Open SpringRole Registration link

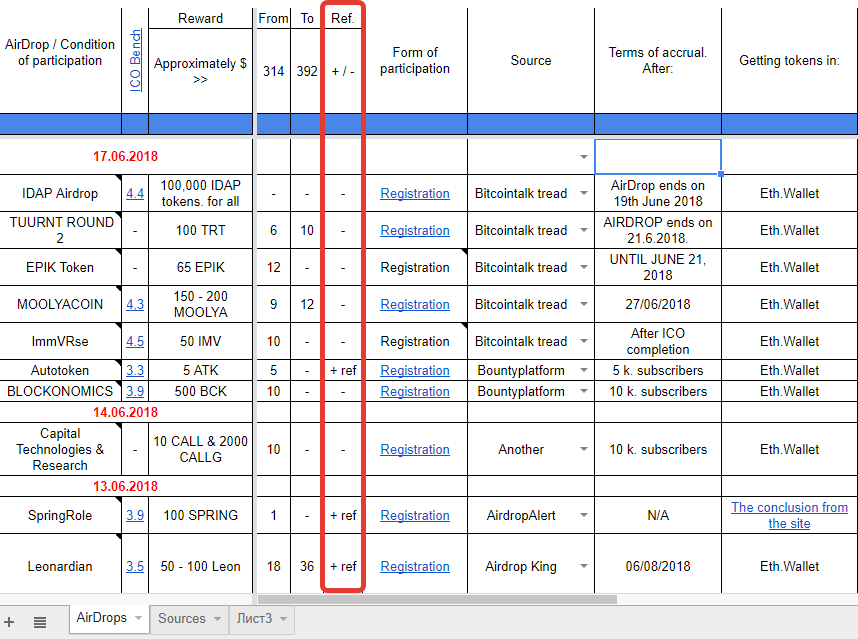tap(415, 515)
